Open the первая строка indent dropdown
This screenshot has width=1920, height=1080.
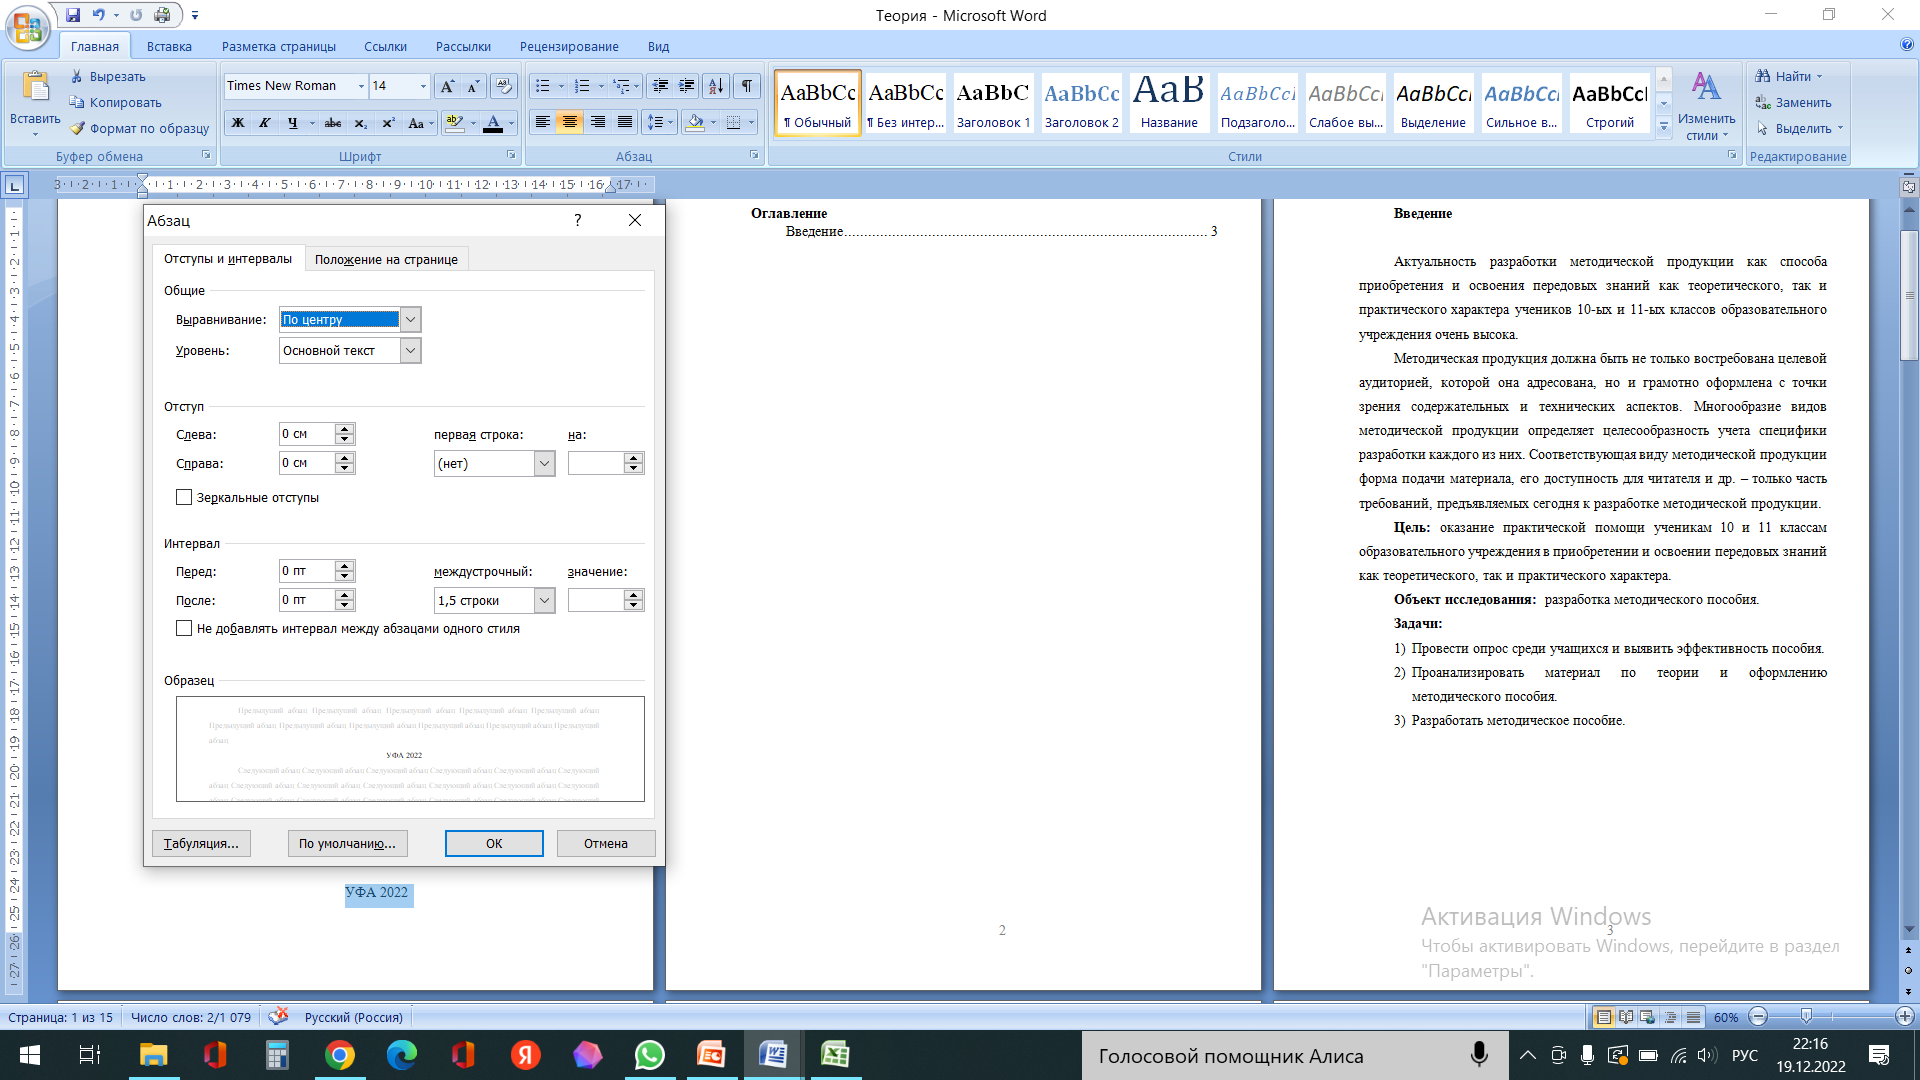(x=544, y=464)
